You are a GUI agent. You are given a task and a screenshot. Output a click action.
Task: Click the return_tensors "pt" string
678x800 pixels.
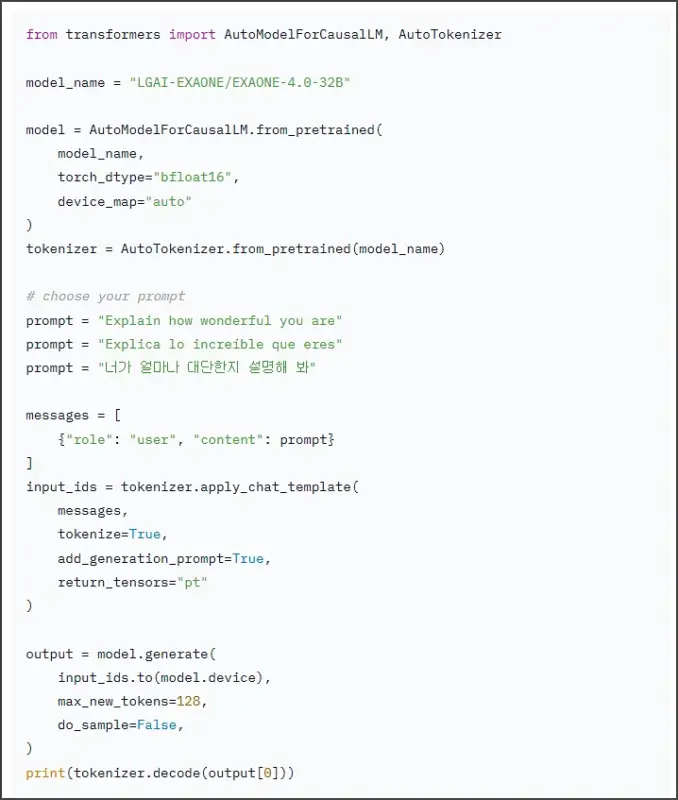point(192,582)
